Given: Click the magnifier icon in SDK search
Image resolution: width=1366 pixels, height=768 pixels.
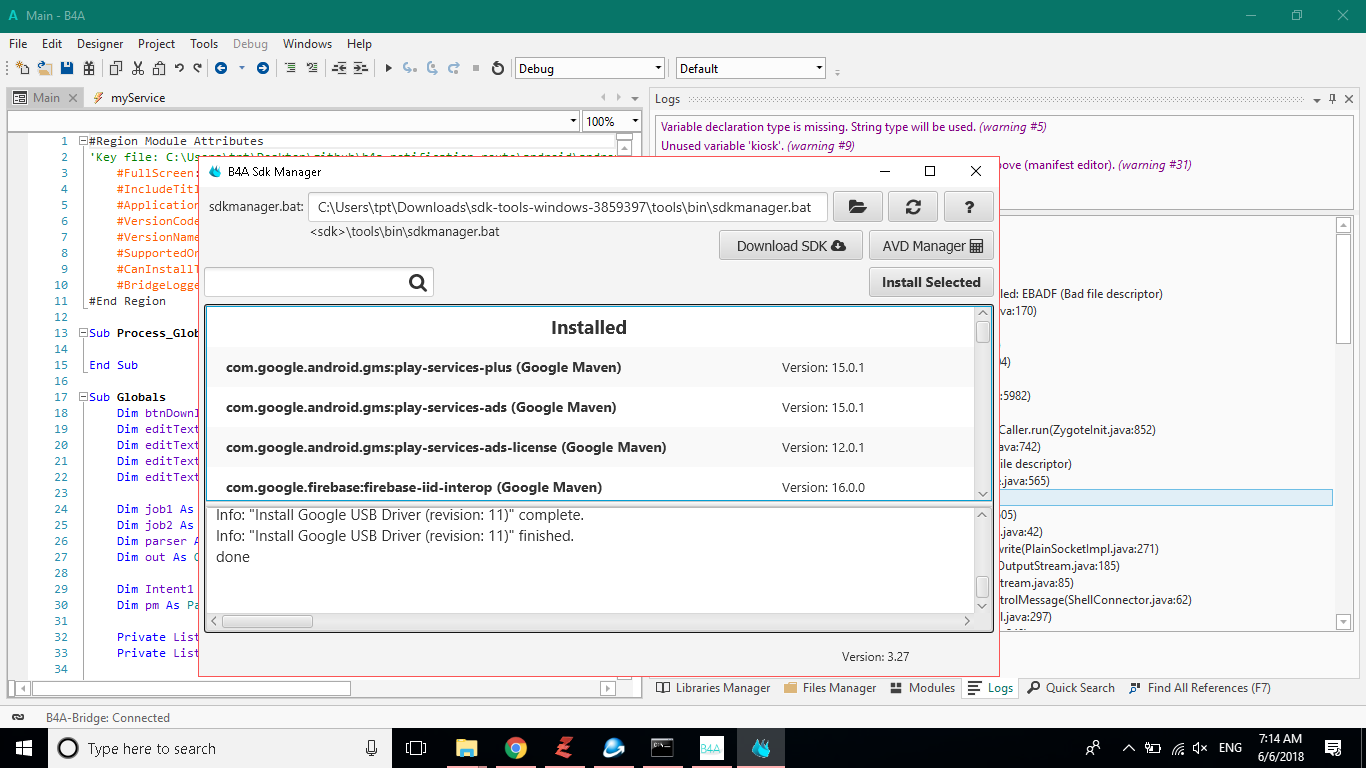Looking at the screenshot, I should [418, 283].
